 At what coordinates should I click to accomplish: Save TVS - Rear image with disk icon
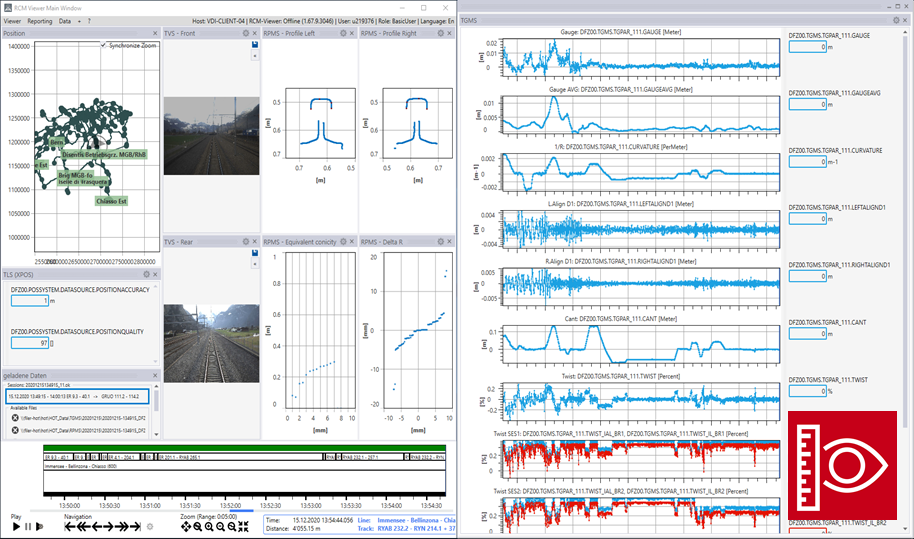tap(255, 252)
